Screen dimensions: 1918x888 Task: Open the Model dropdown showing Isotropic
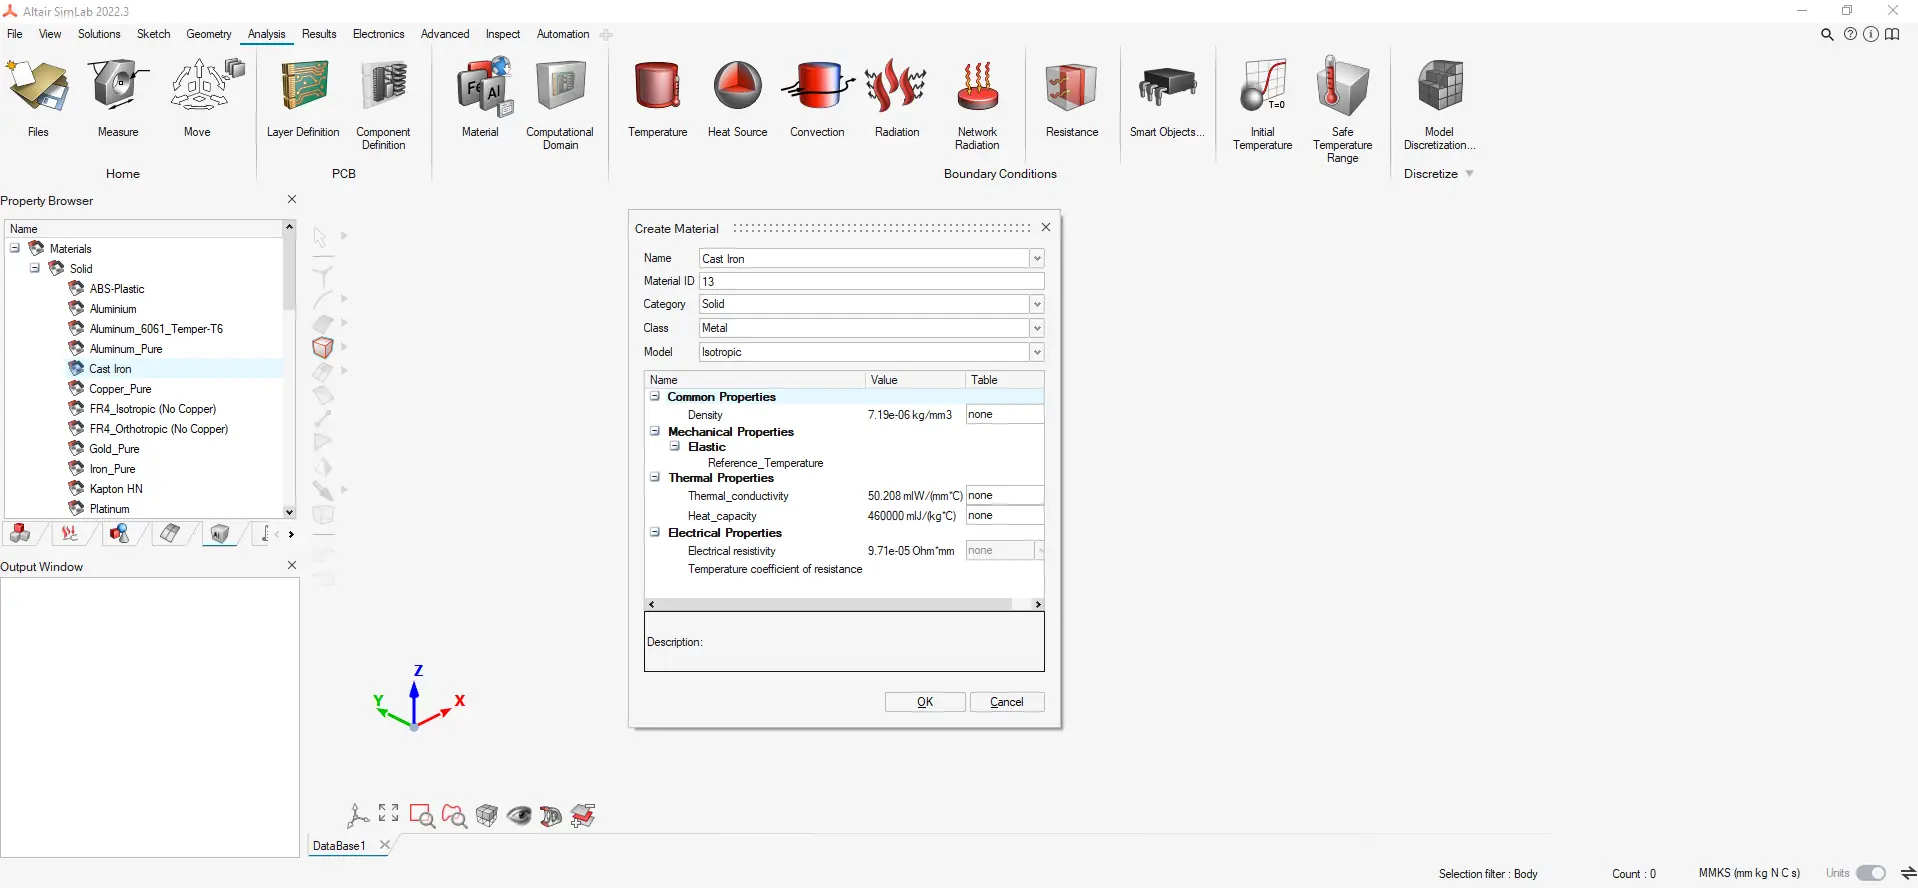click(x=1037, y=352)
